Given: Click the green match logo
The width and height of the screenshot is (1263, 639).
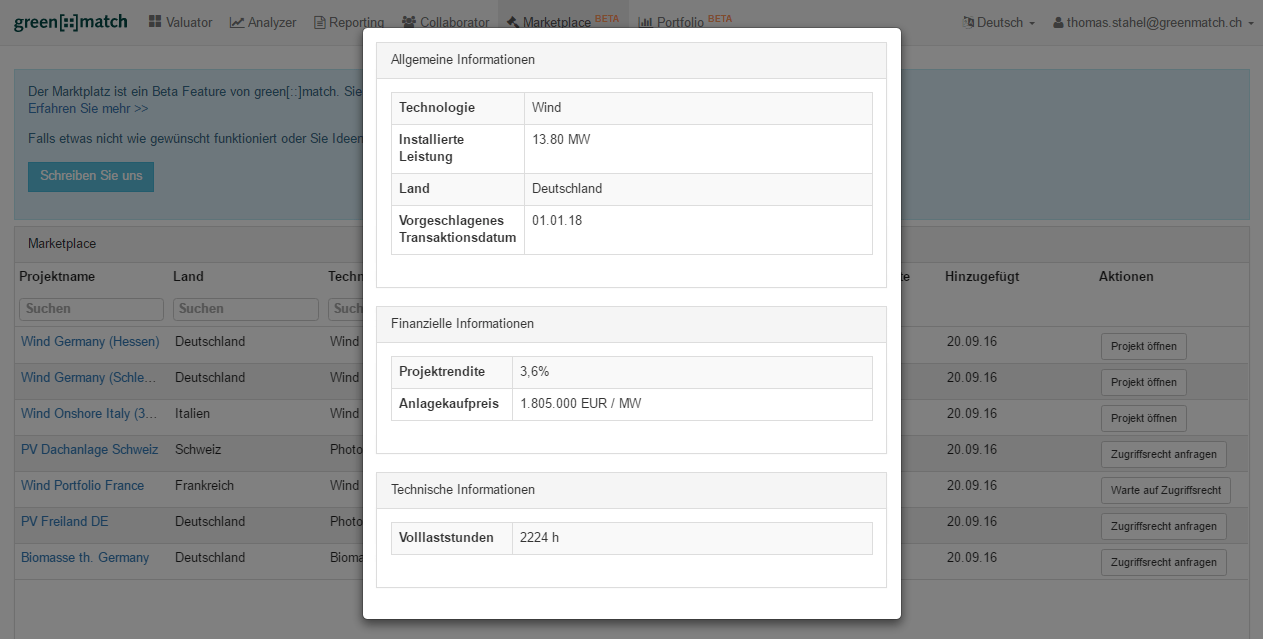Looking at the screenshot, I should coord(70,22).
